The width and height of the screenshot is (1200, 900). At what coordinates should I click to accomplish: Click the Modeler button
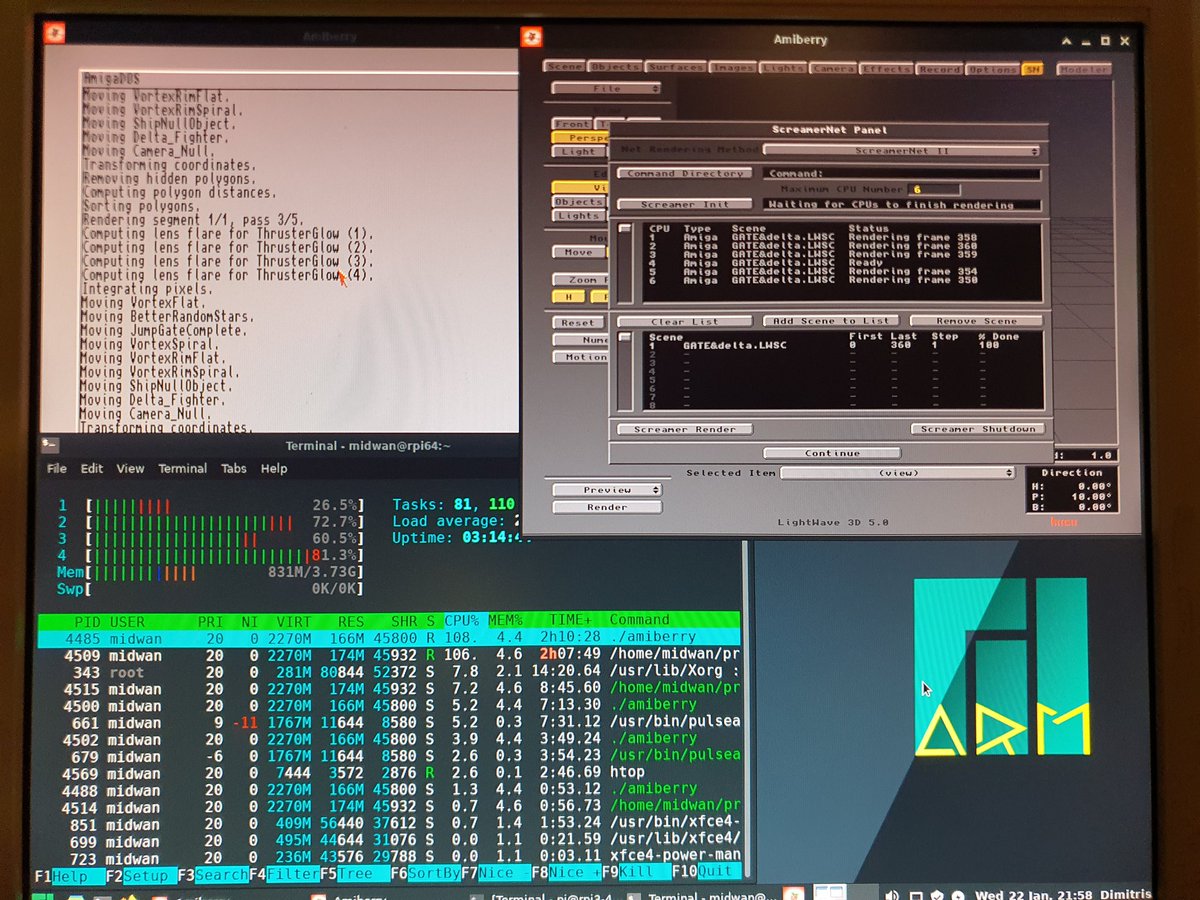tap(1083, 69)
